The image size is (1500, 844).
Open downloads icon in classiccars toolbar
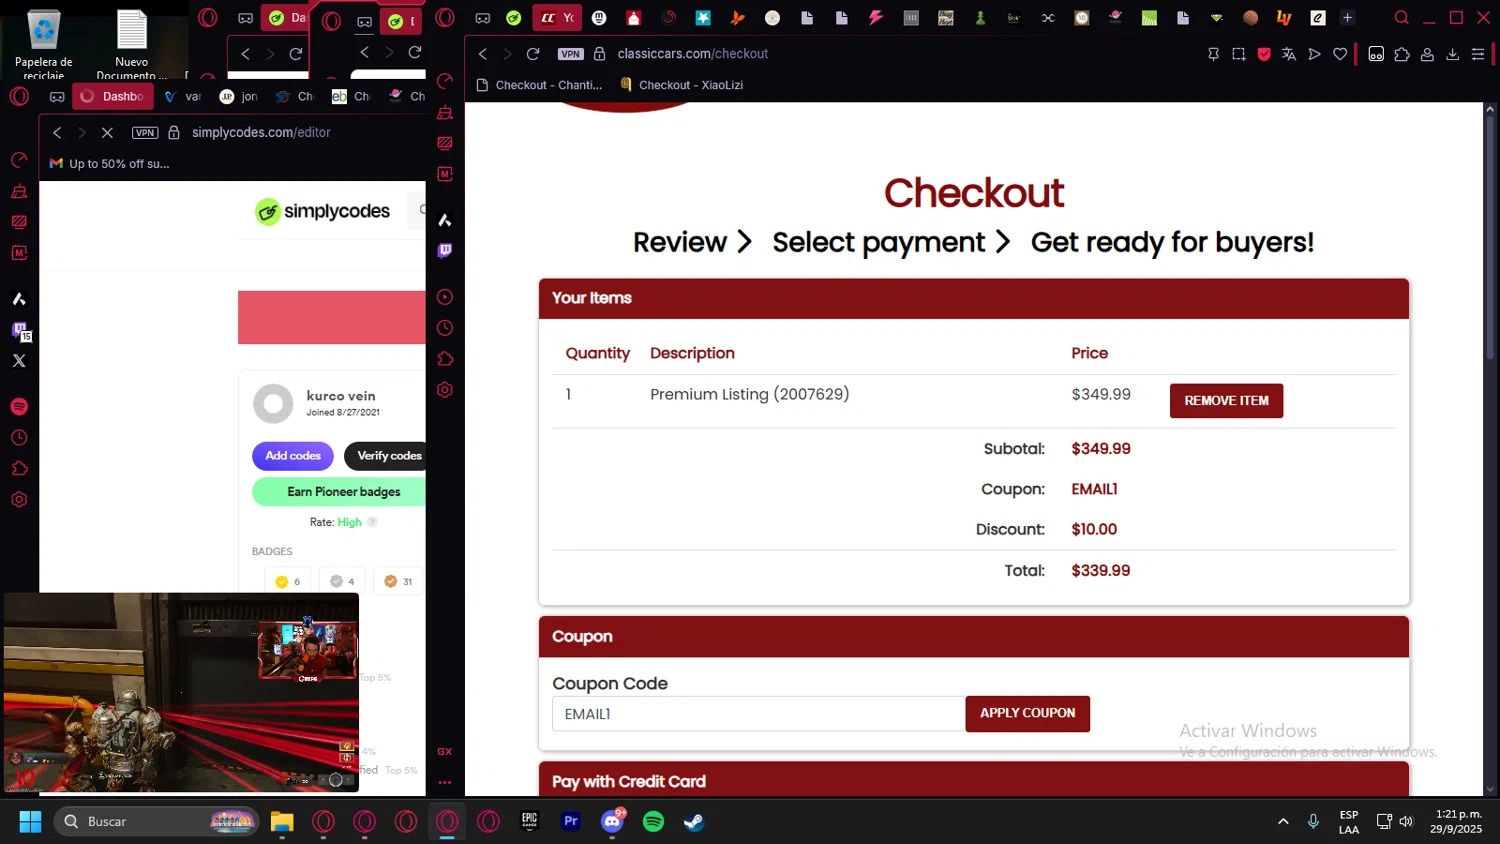[x=1453, y=54]
